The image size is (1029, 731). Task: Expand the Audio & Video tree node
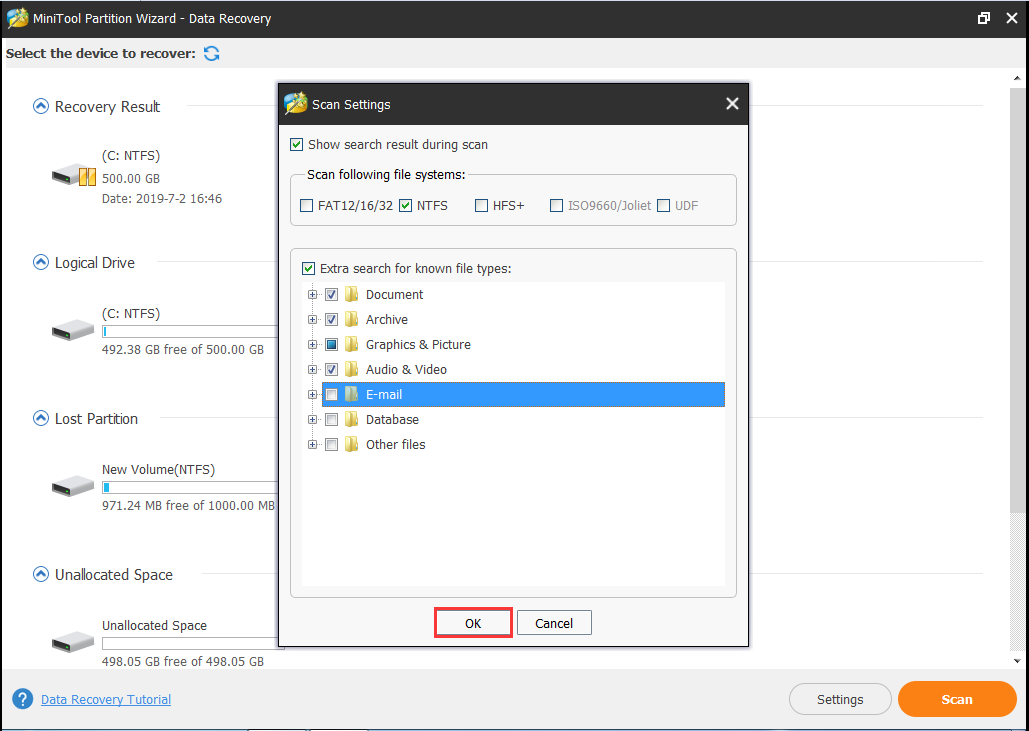(312, 369)
